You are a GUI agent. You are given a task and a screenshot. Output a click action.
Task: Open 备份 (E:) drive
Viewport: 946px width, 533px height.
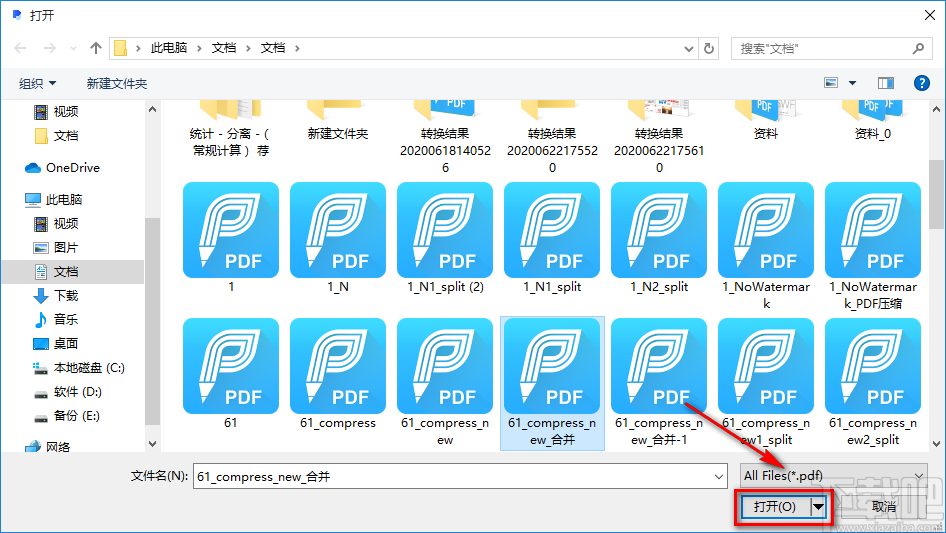tap(67, 416)
